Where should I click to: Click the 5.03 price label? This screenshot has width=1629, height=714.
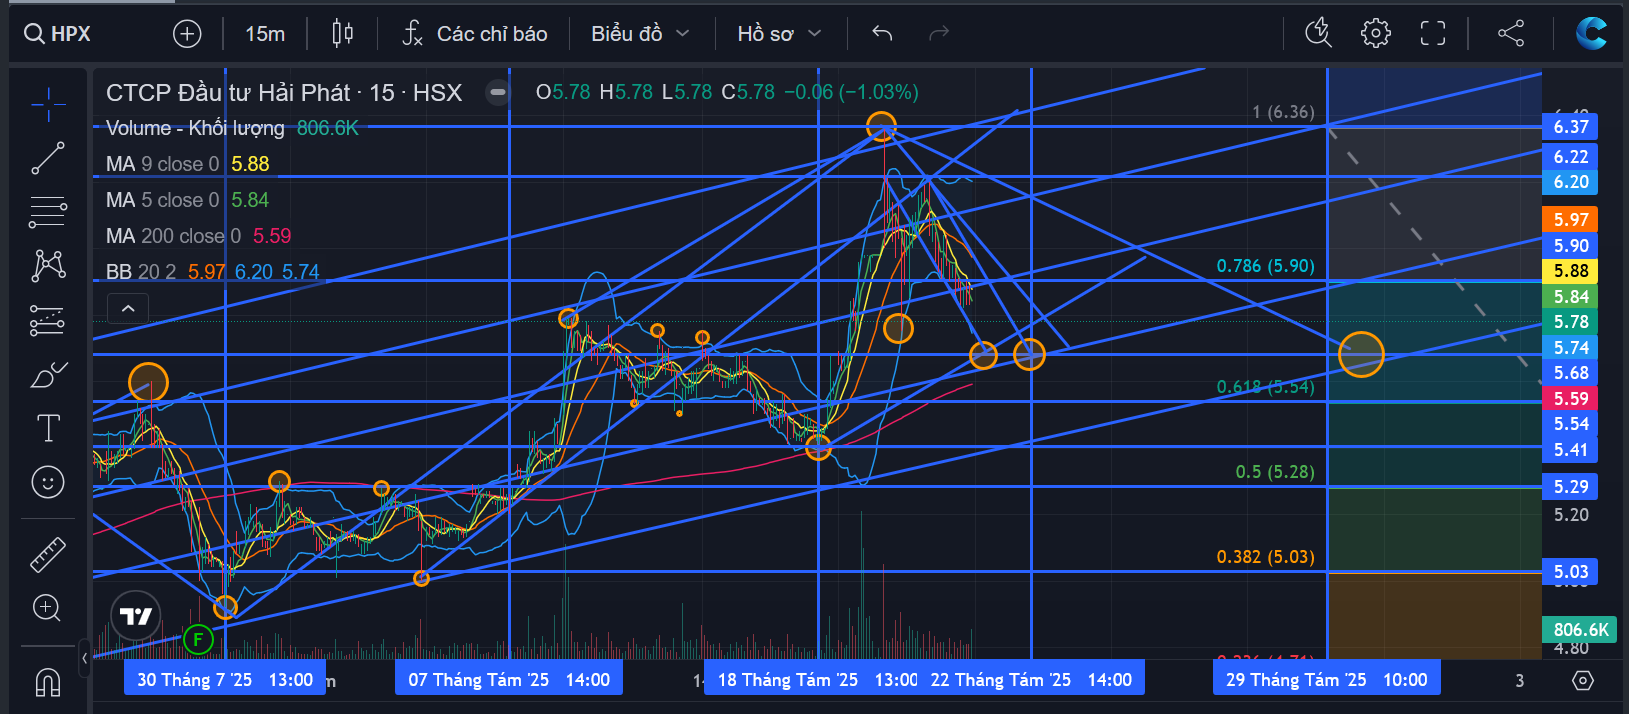tap(1571, 572)
